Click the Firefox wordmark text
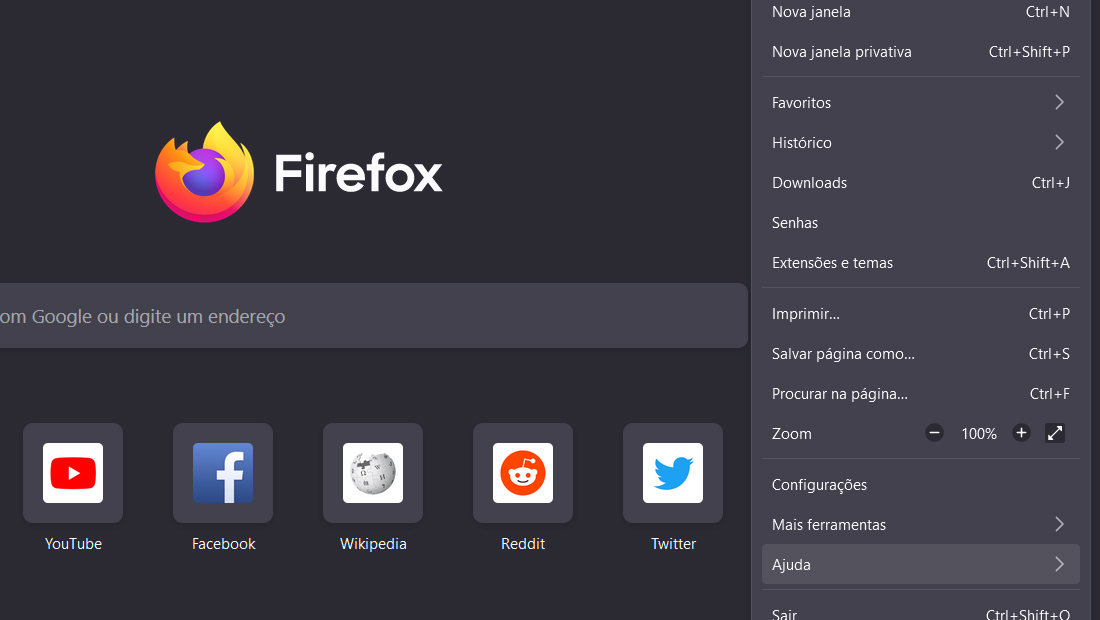The height and width of the screenshot is (620, 1100). (x=358, y=173)
